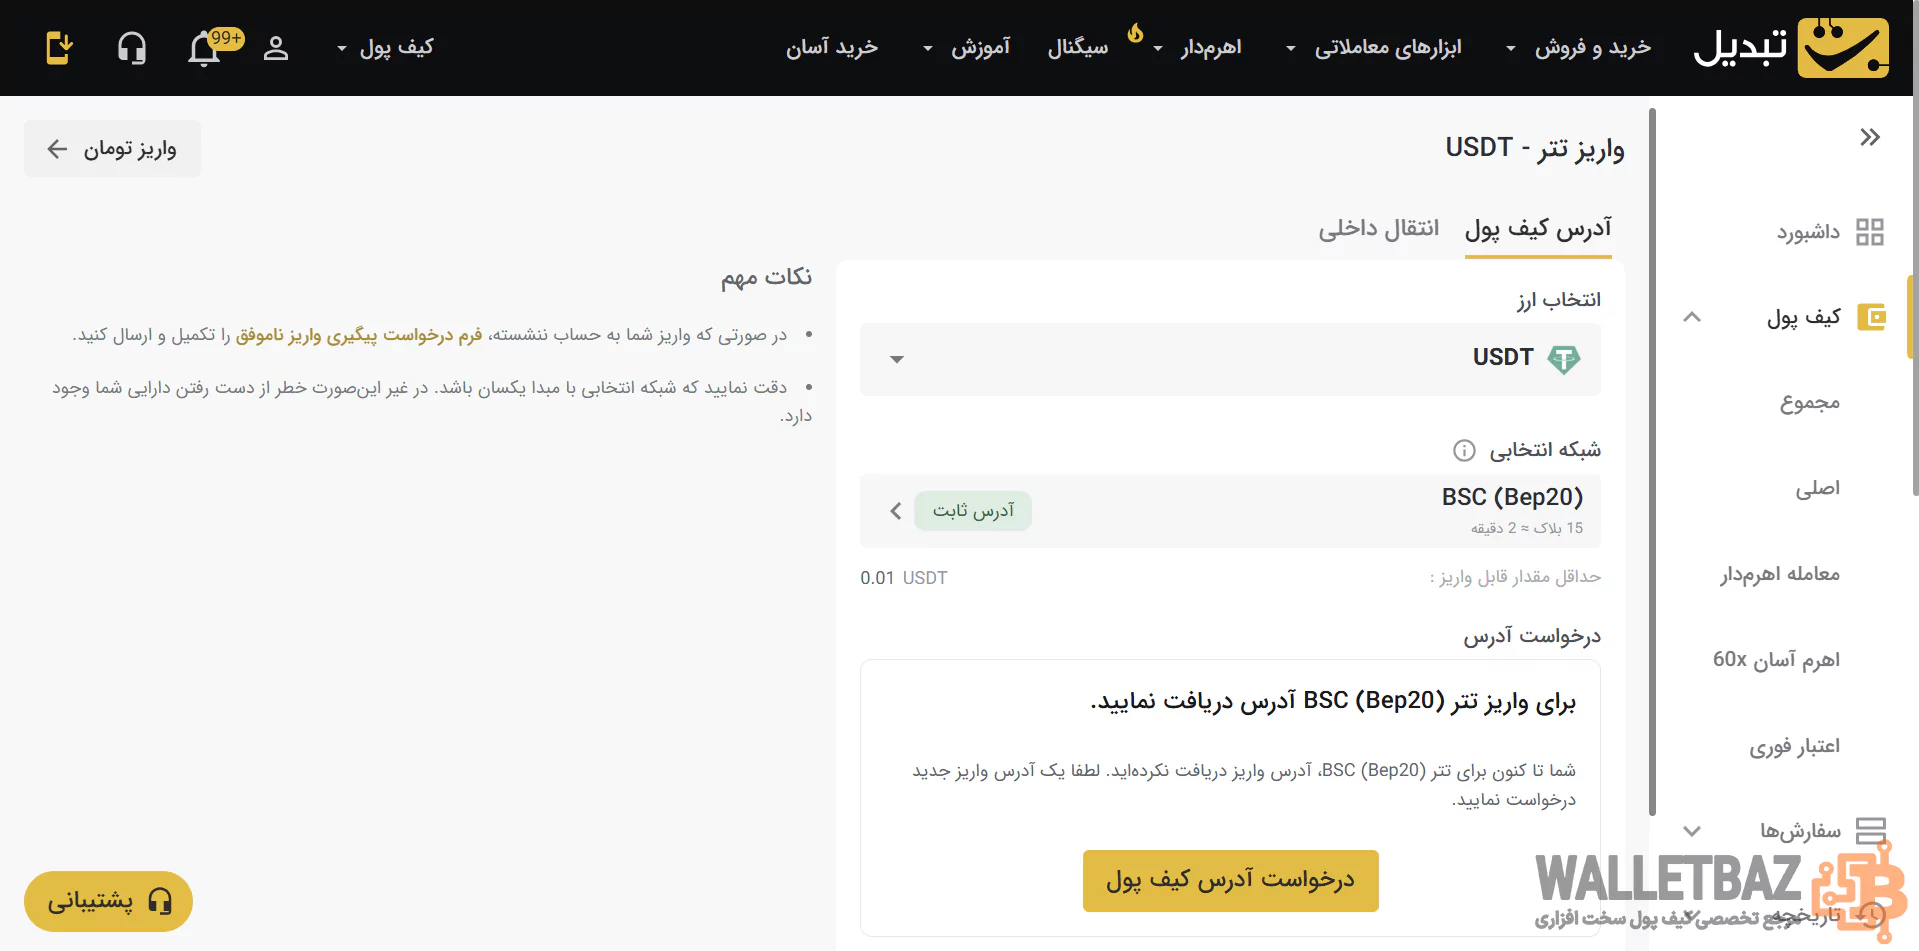
Task: Open notifications bell with 99+ badge
Action: (x=205, y=48)
